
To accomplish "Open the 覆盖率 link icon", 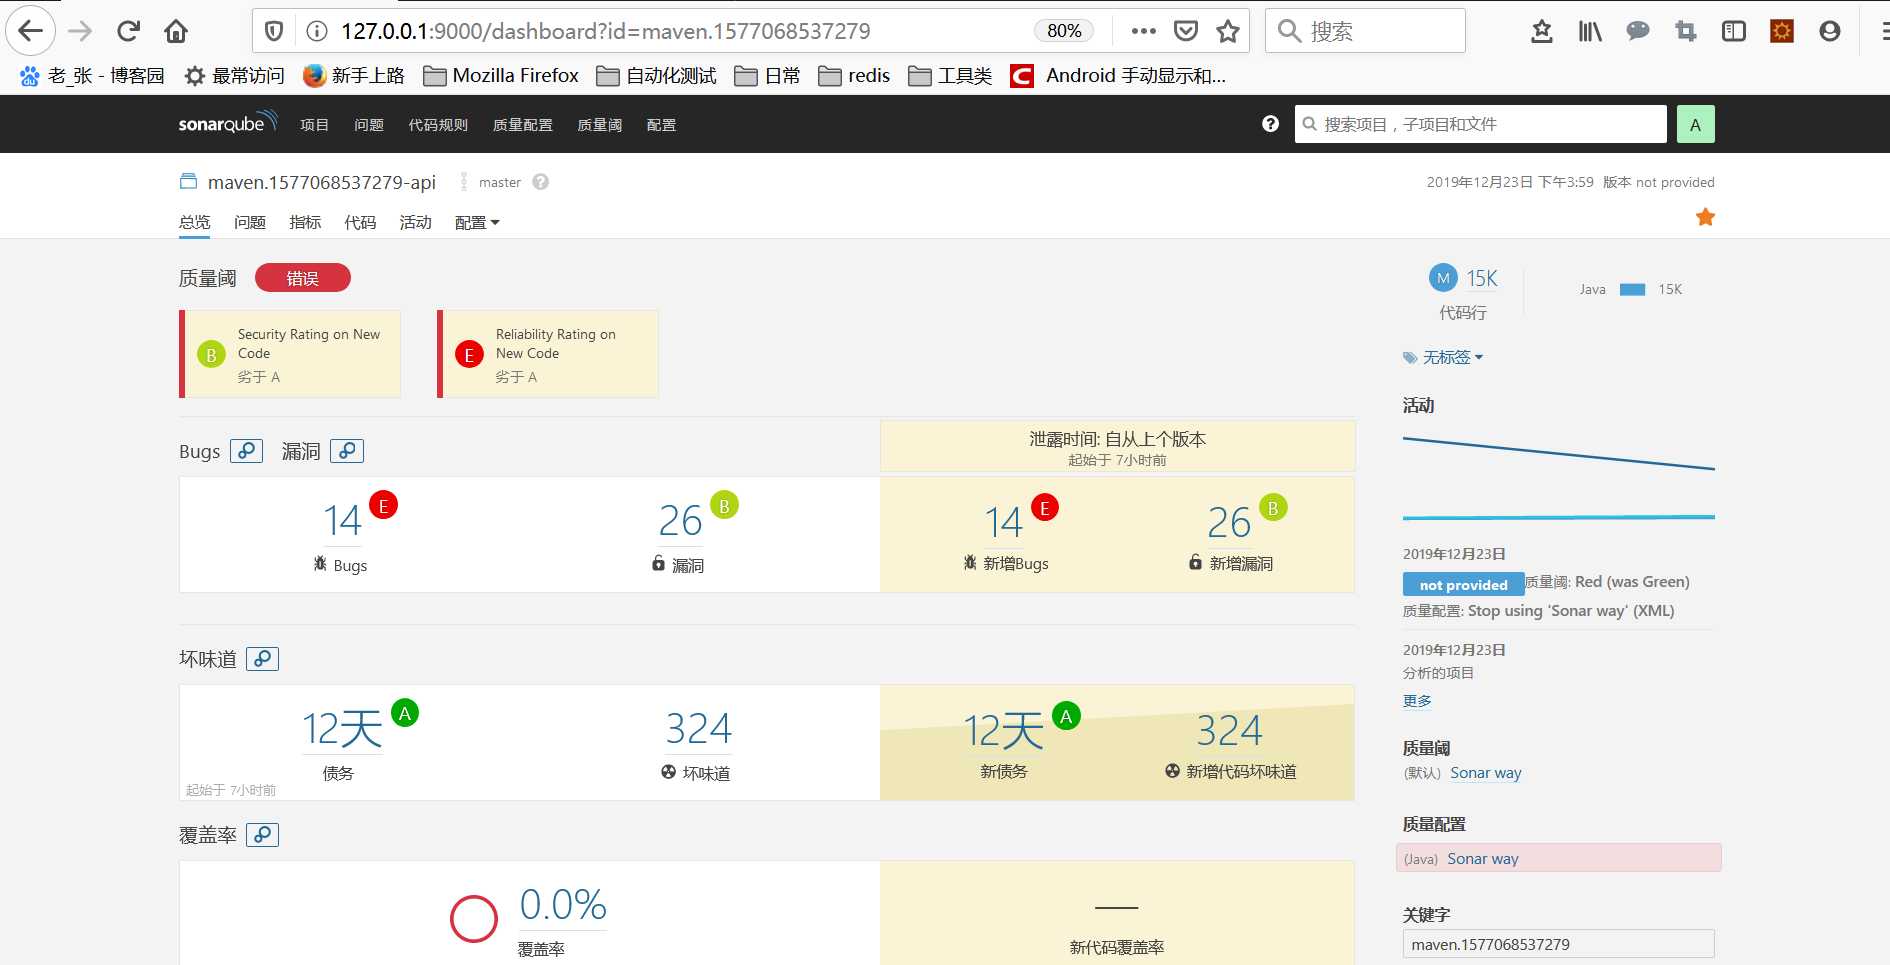I will 262,835.
